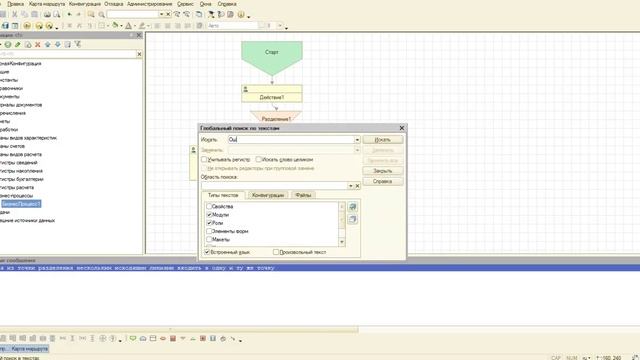
Task: Uncheck the Модули text type
Action: [209, 215]
